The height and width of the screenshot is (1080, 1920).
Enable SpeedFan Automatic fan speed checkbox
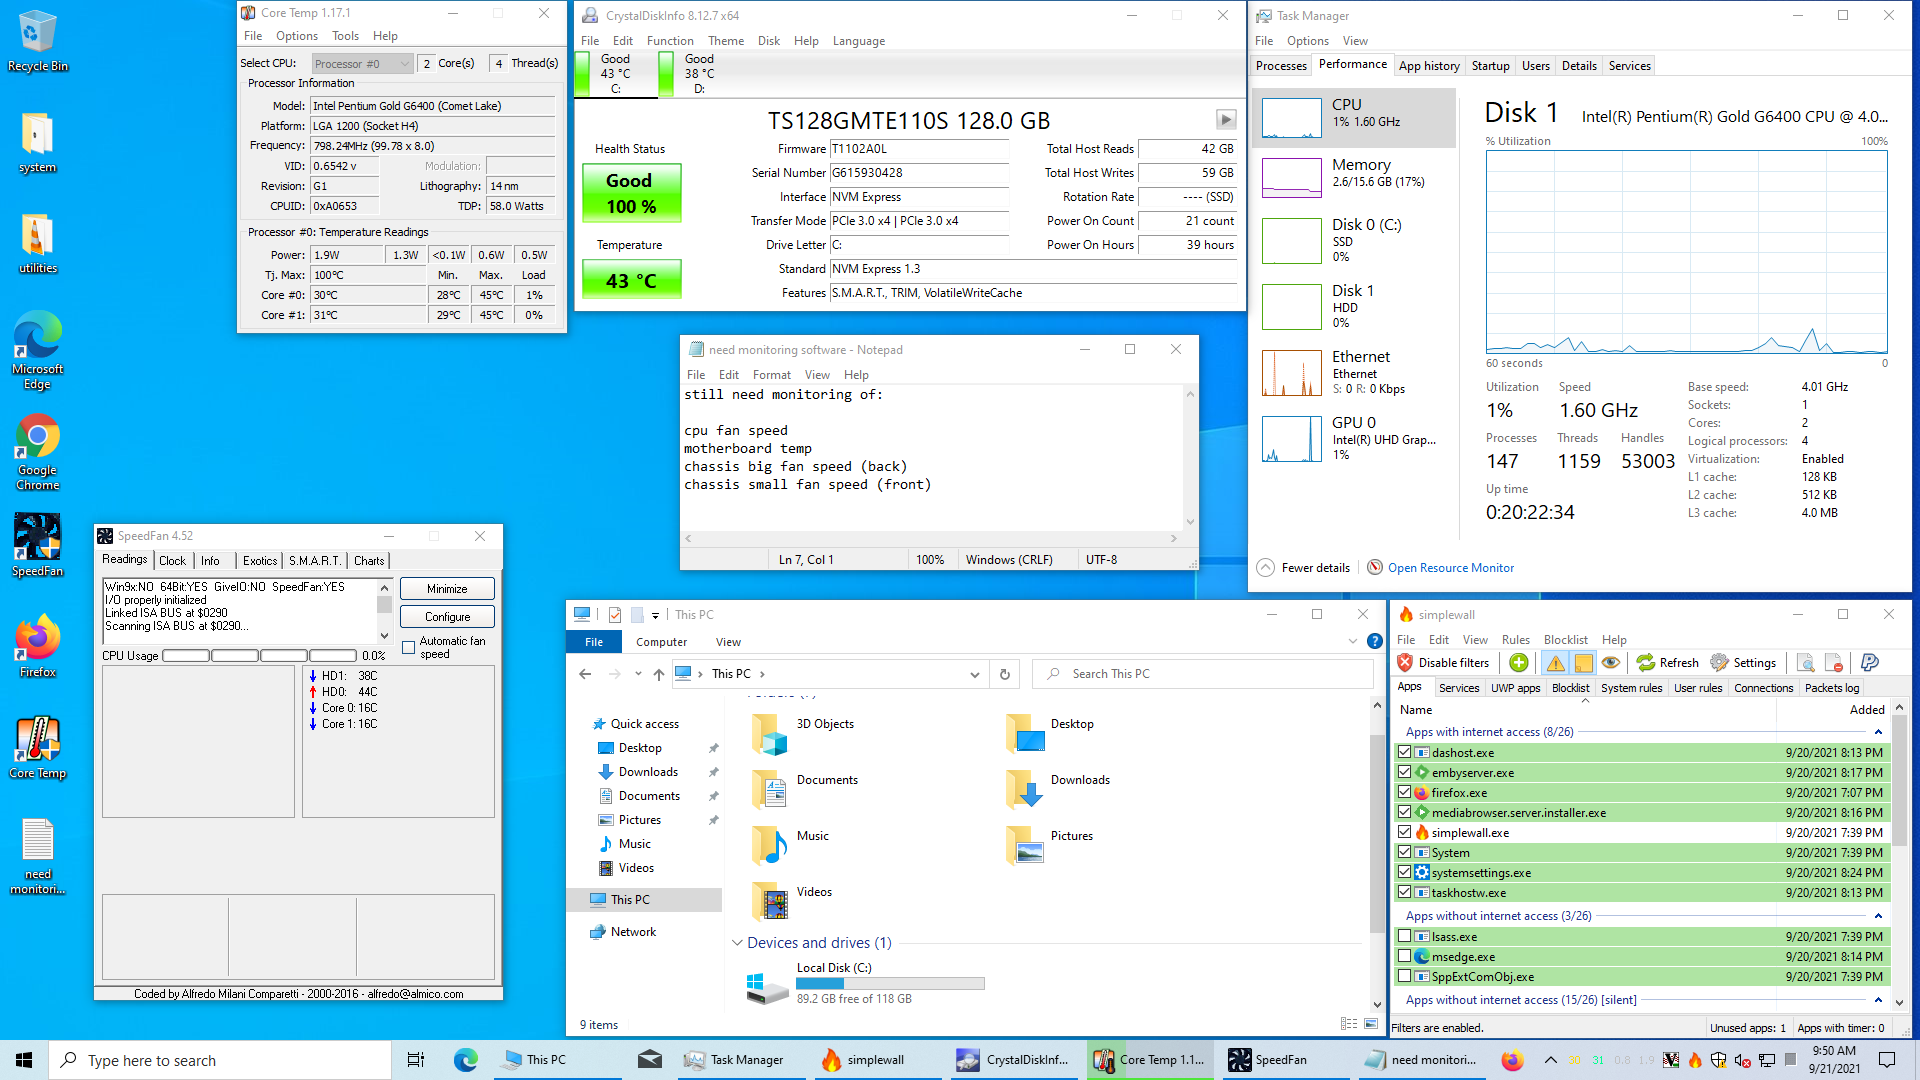pos(408,647)
